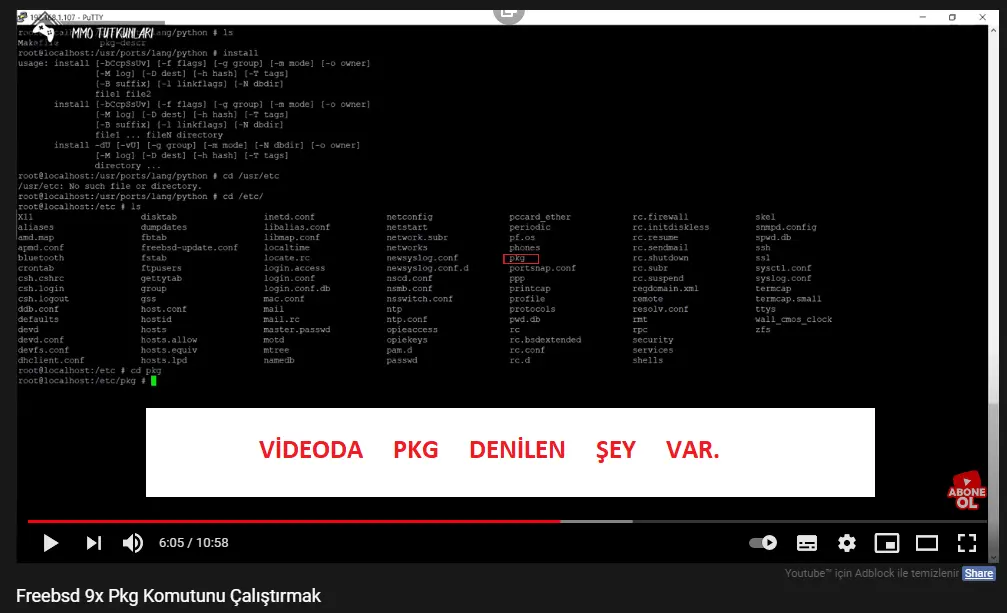
Task: Skip to the next video
Action: coord(93,543)
